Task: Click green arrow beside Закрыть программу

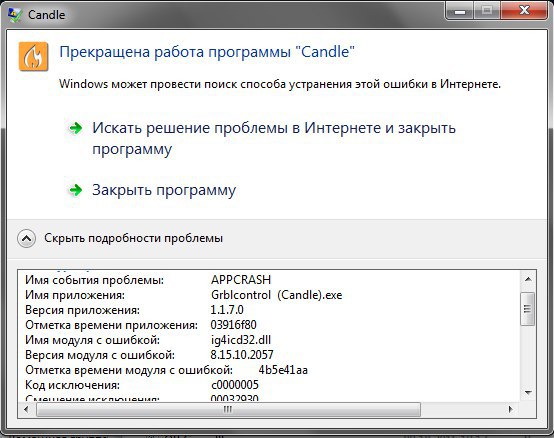Action: pos(76,190)
